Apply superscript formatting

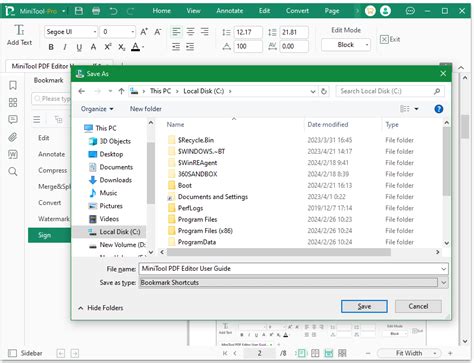click(108, 47)
